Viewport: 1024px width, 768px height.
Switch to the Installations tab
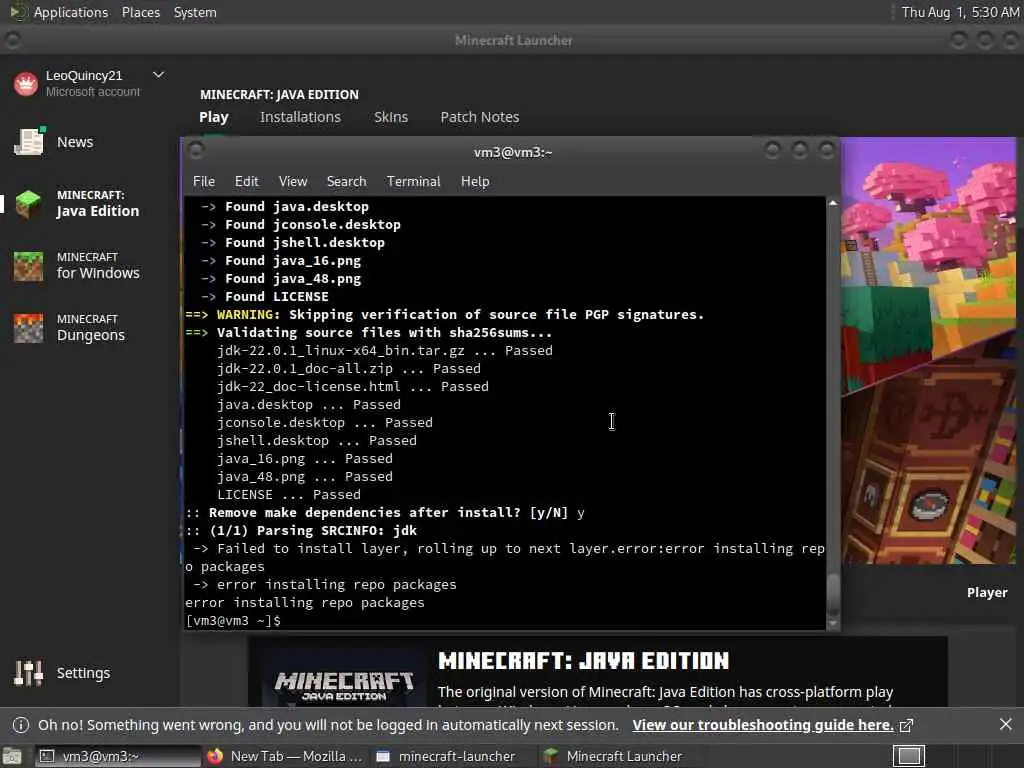[x=300, y=117]
